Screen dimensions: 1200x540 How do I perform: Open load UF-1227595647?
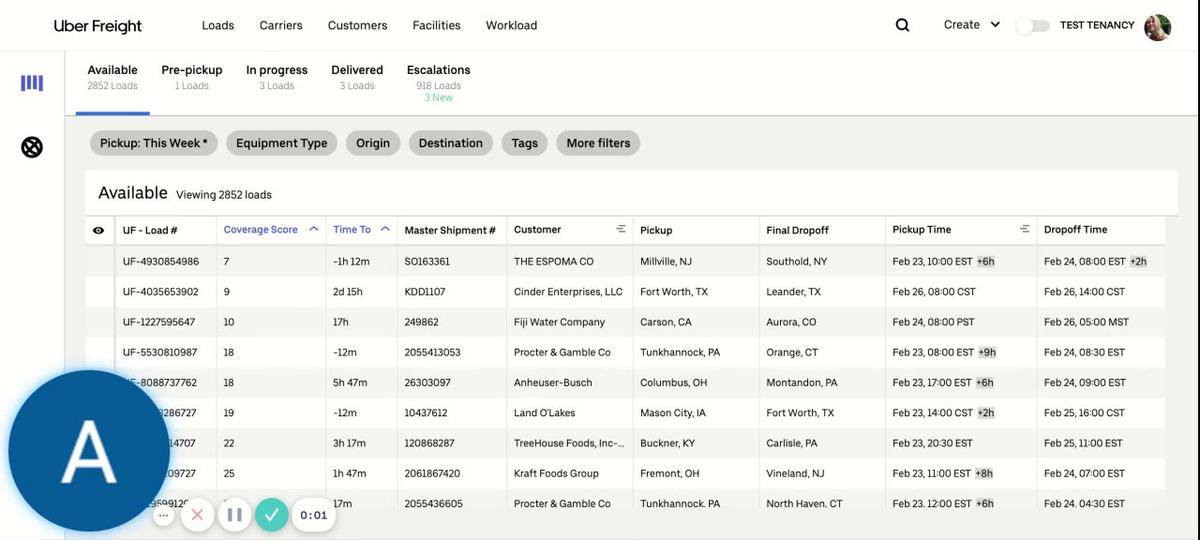click(x=159, y=322)
